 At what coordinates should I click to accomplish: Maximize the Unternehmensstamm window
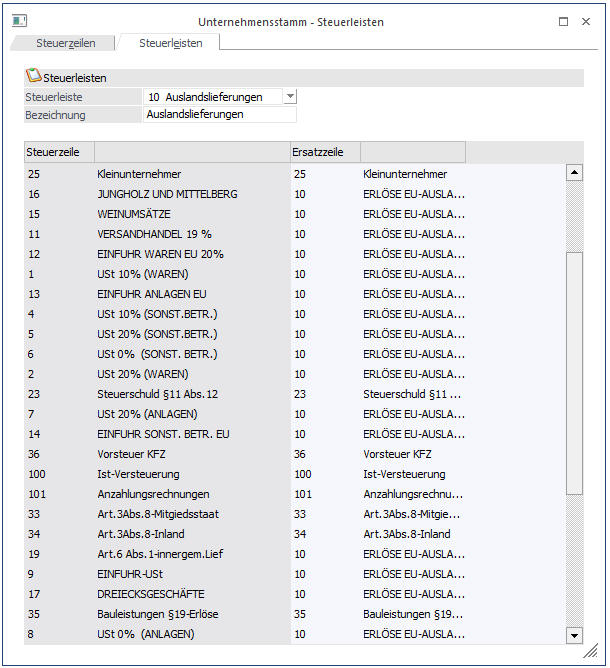pyautogui.click(x=564, y=21)
